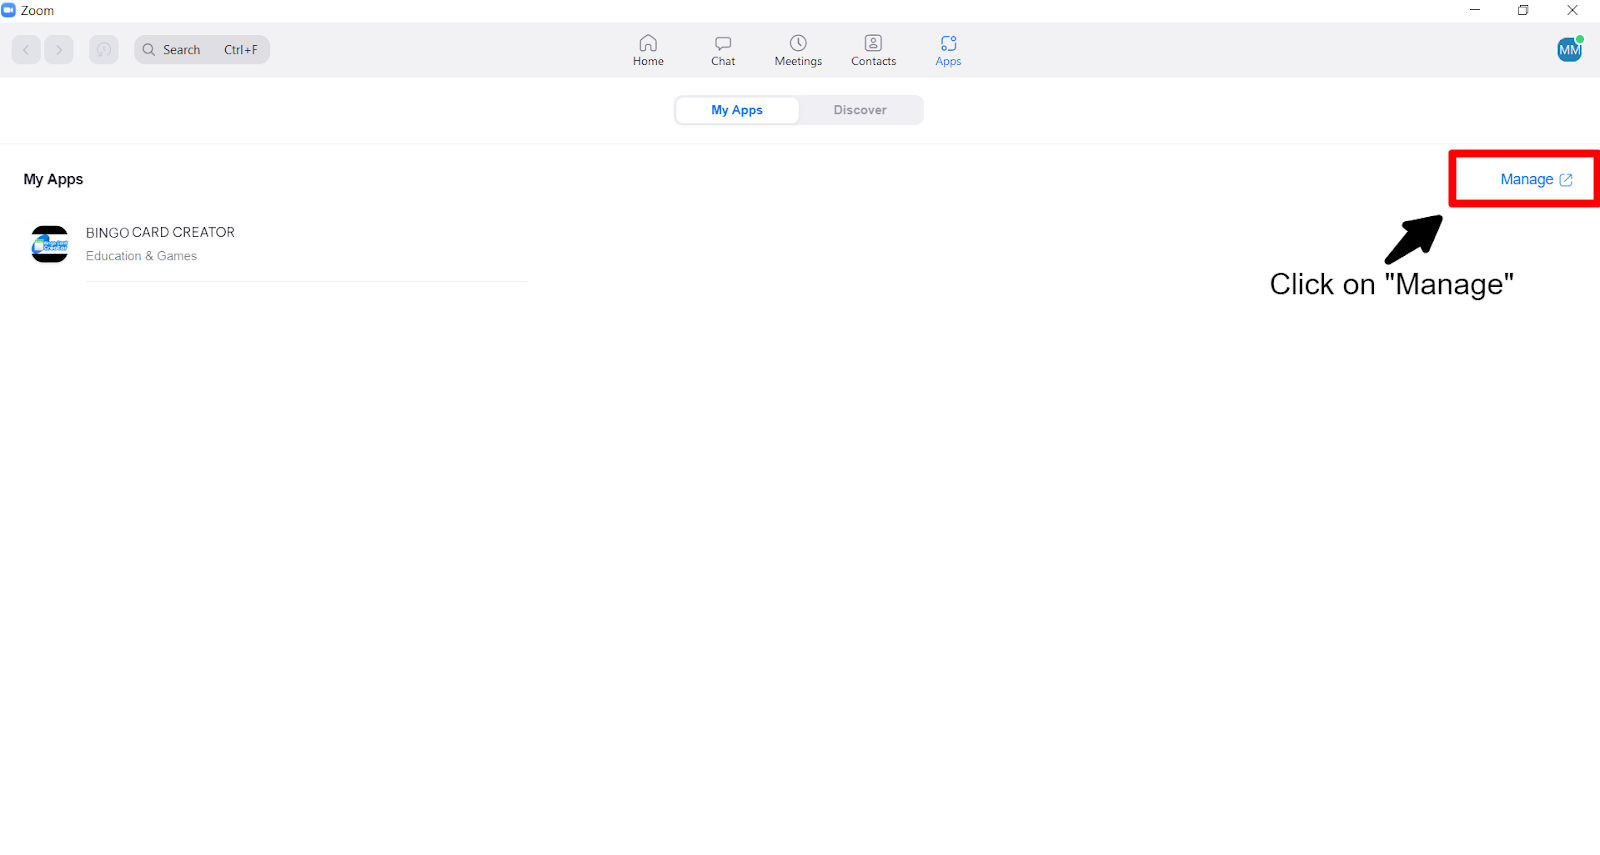Open the Home tab
1600x855 pixels.
coord(648,50)
